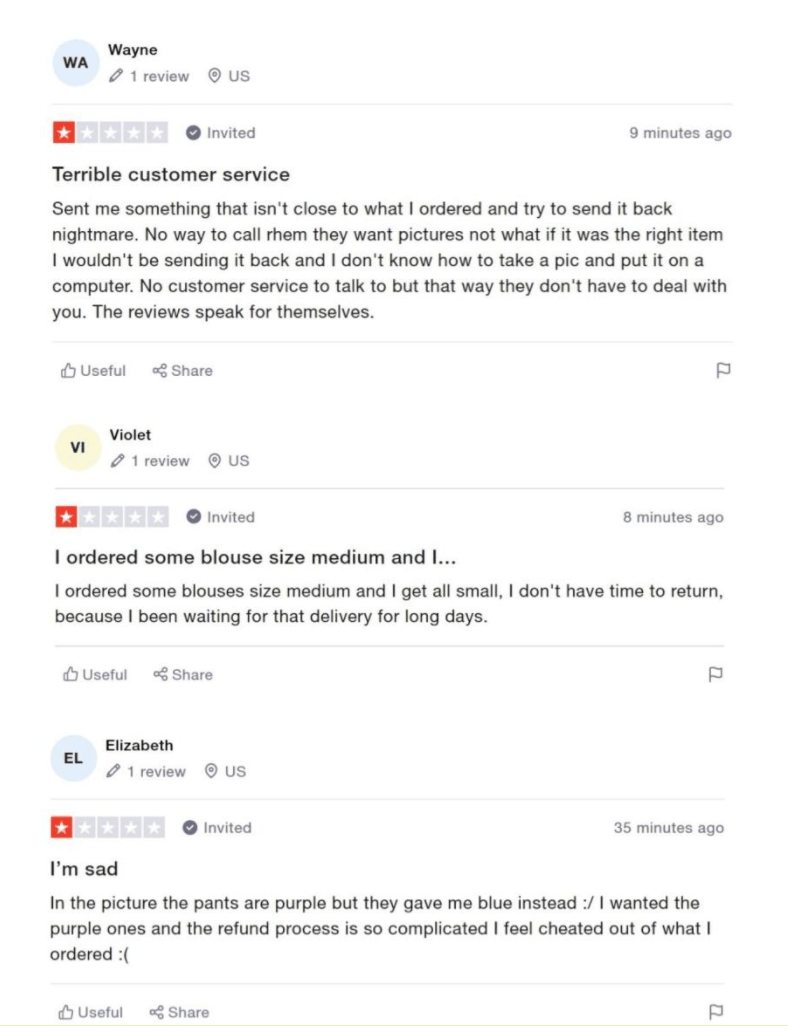The image size is (788, 1026).
Task: Click the username Violet
Action: pyautogui.click(x=131, y=435)
